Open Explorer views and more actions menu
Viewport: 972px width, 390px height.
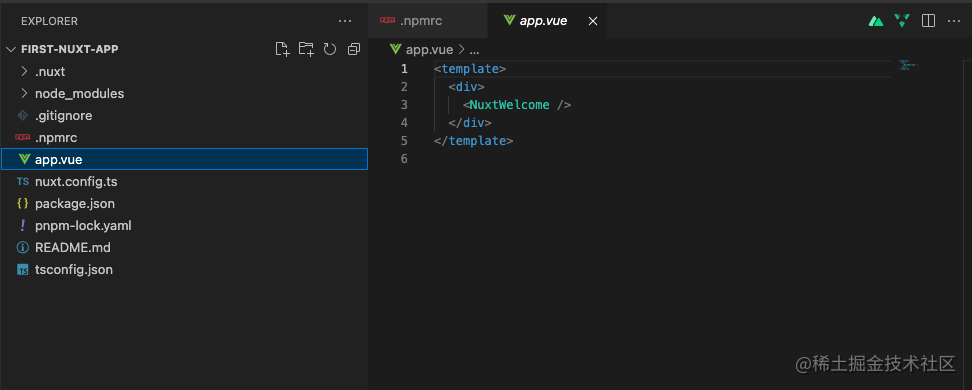[x=345, y=21]
